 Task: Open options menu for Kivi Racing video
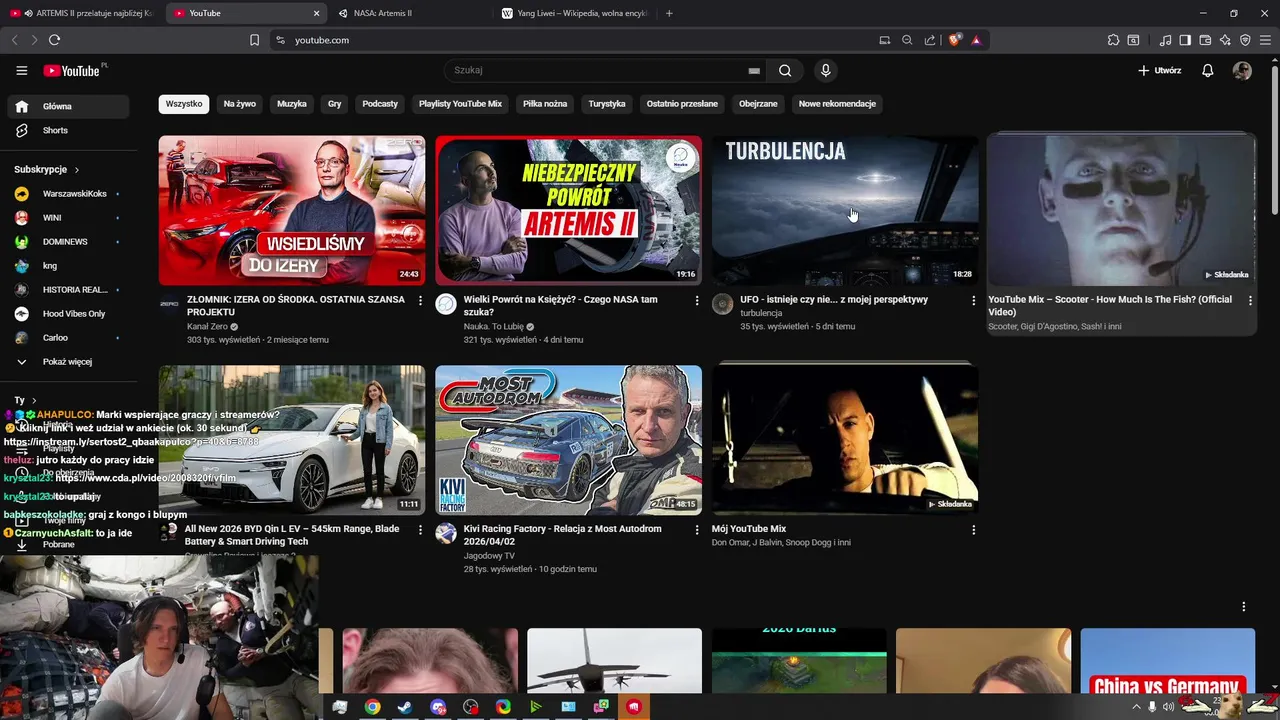(697, 530)
